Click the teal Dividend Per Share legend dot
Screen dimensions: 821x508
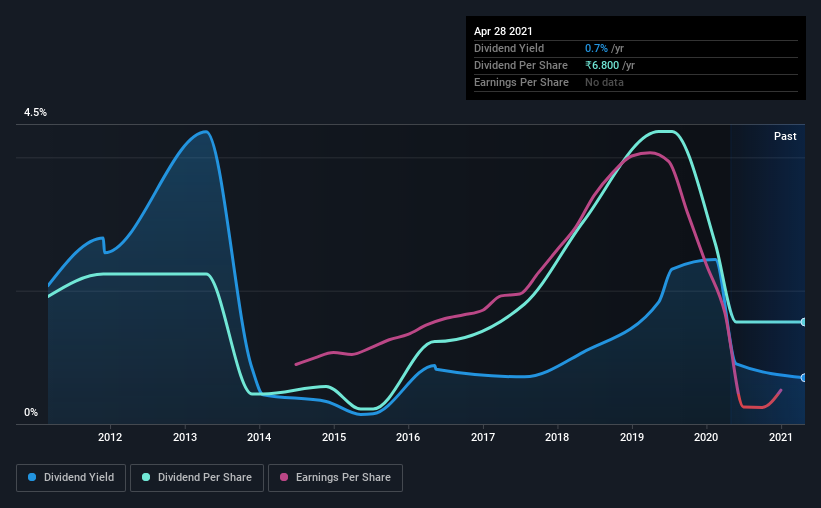click(146, 477)
